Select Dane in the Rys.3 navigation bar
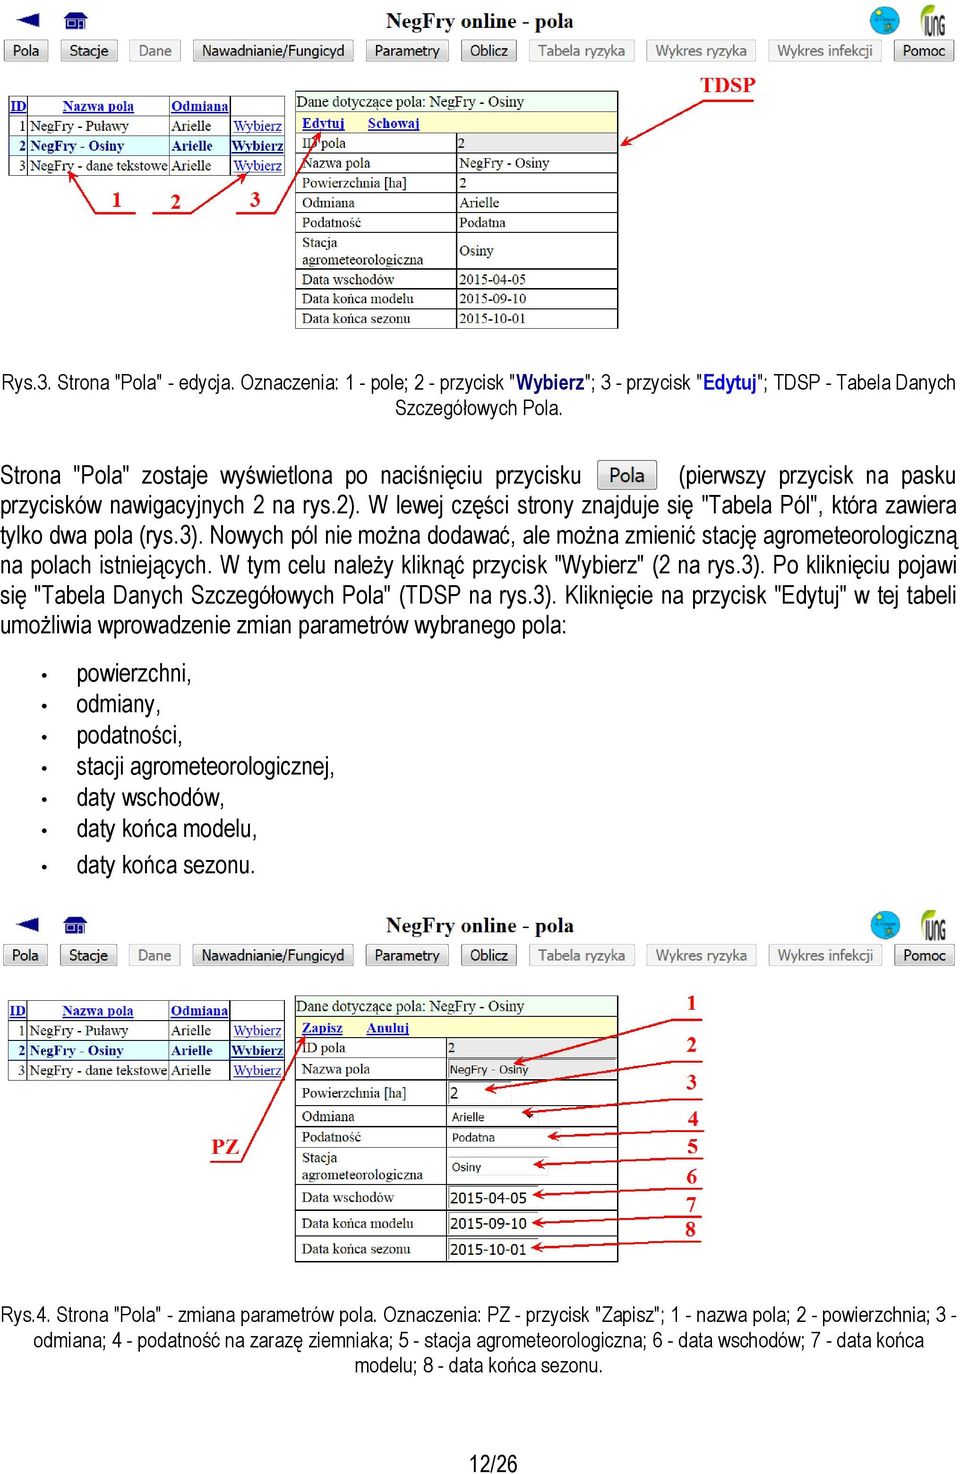The image size is (960, 1474). (155, 50)
